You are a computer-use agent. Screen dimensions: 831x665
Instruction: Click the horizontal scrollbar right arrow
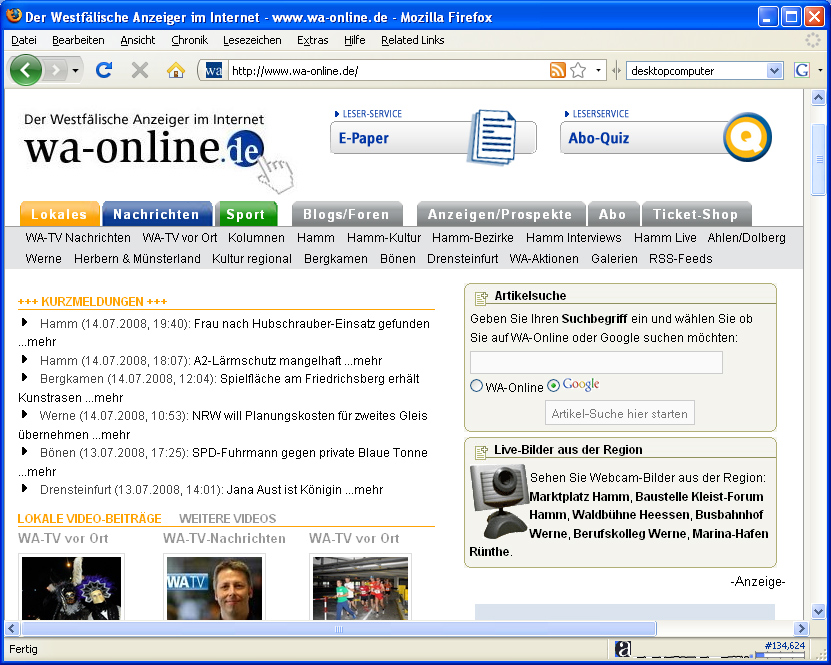pos(801,629)
